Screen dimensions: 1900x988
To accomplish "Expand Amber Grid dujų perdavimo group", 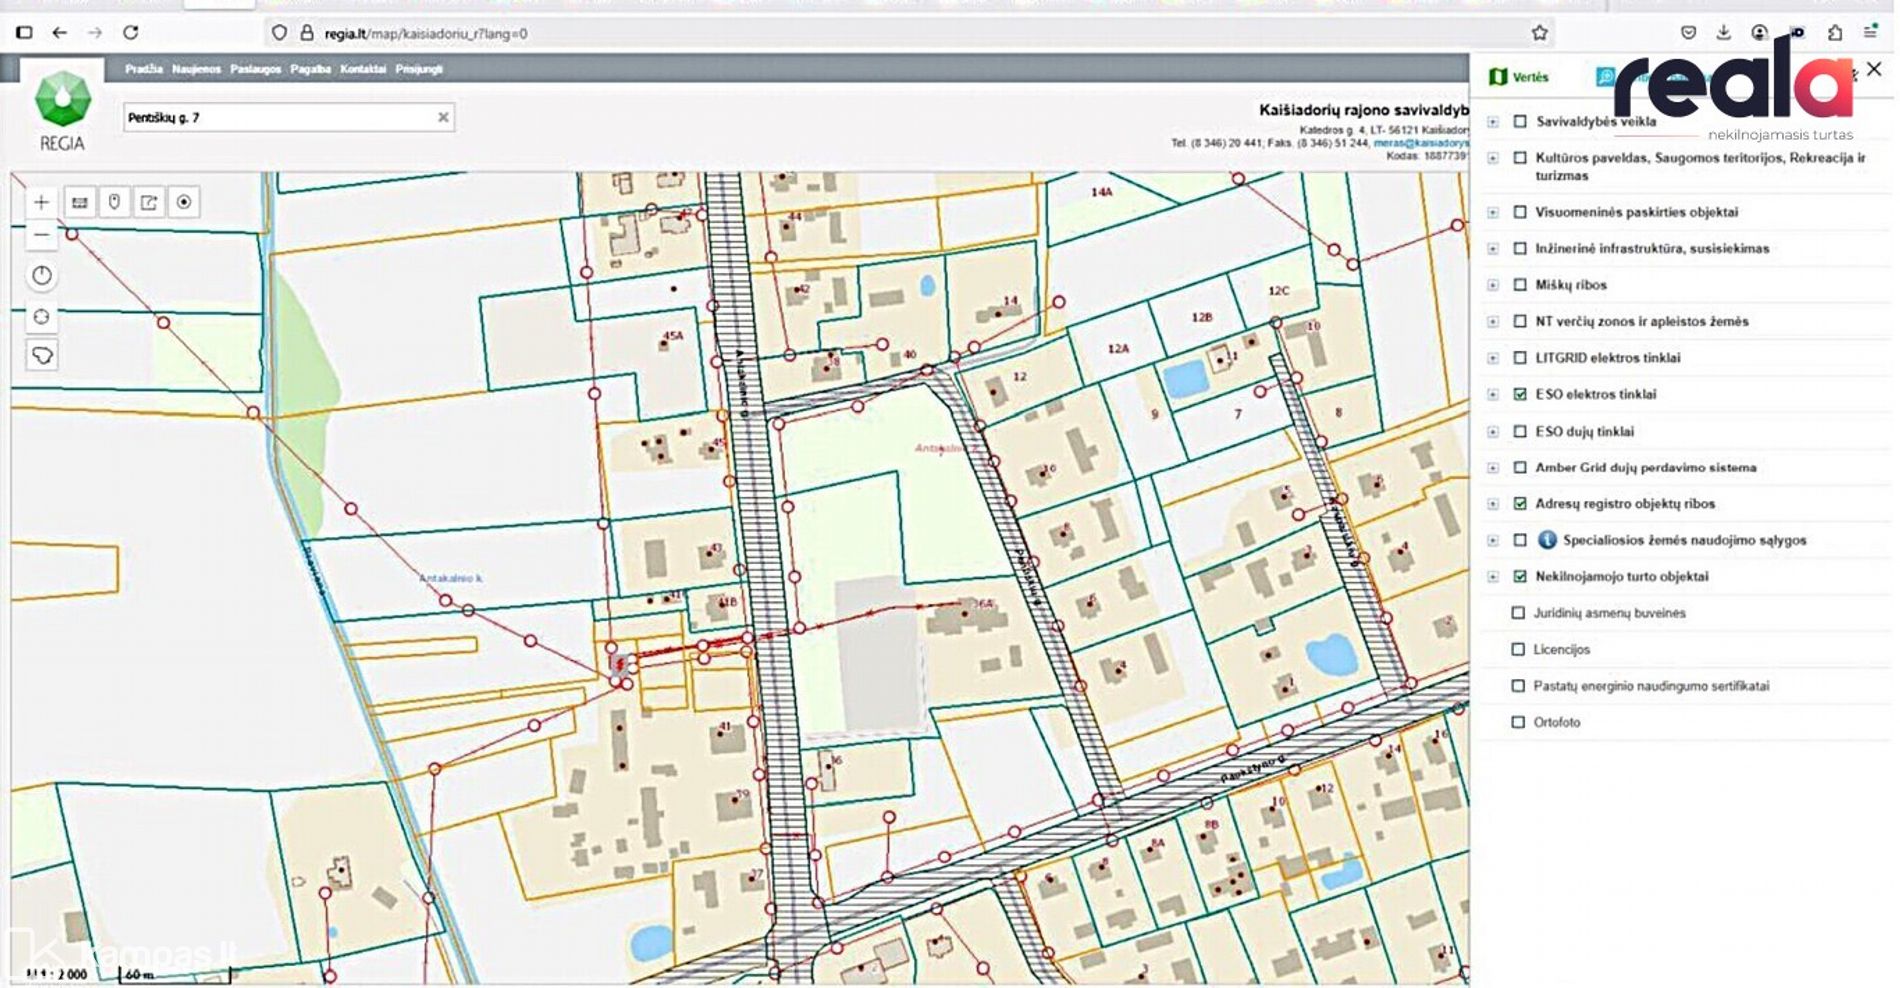I will (1493, 468).
